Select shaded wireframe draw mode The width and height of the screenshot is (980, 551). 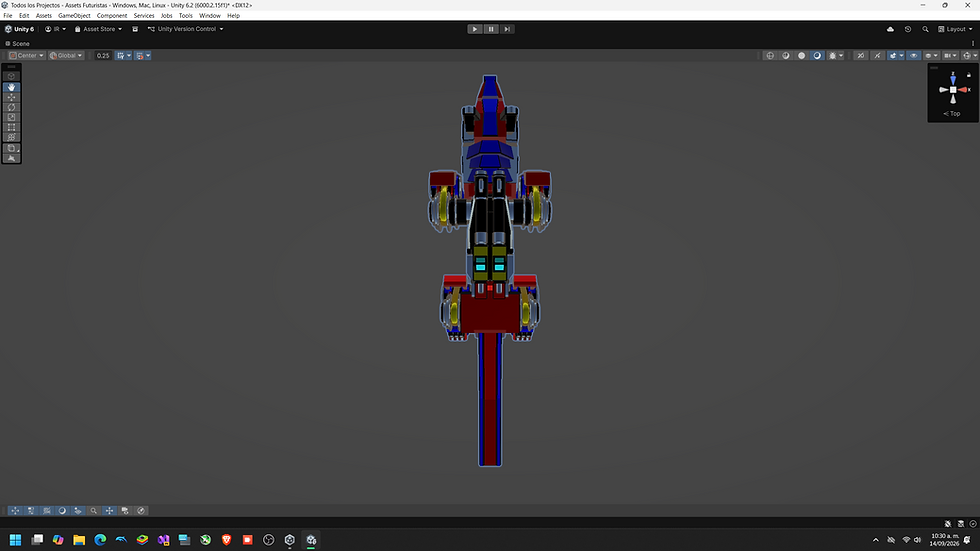pyautogui.click(x=786, y=56)
